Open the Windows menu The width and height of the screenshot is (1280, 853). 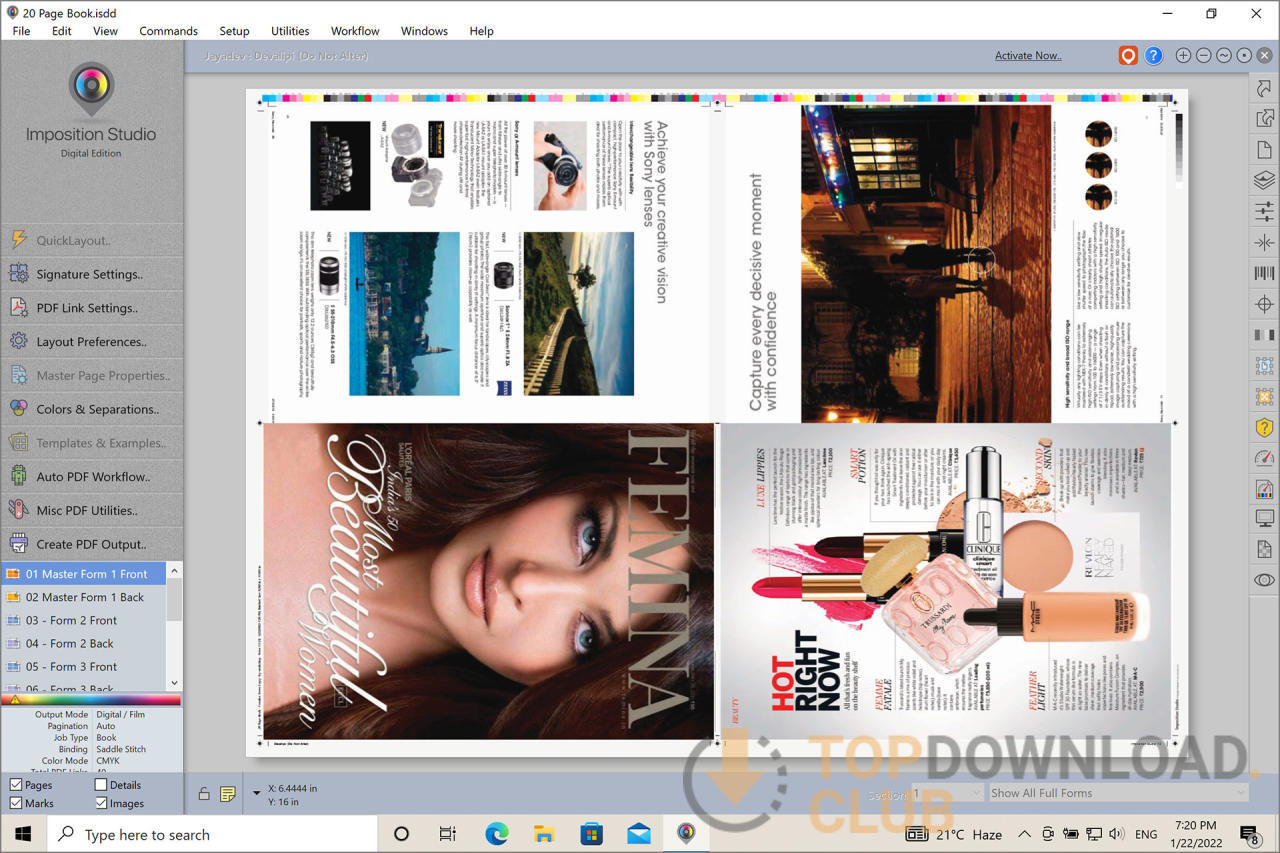click(x=424, y=31)
